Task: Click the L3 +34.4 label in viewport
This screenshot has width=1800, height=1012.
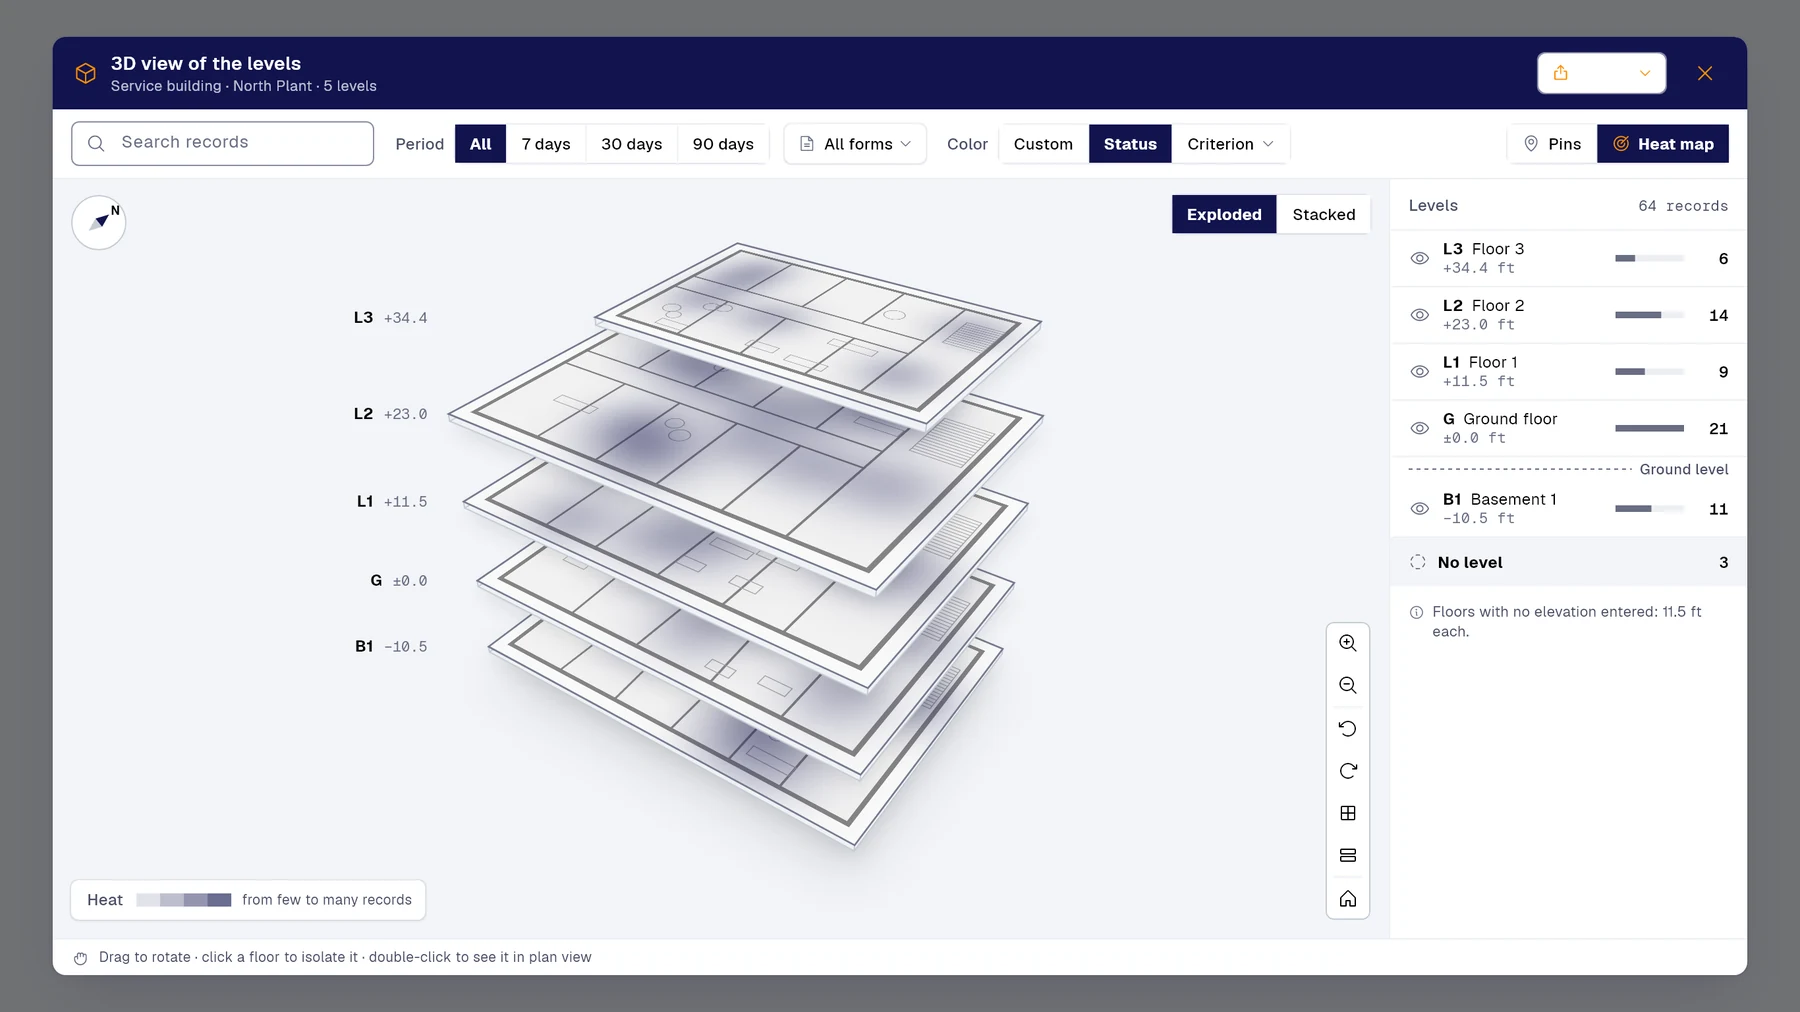Action: click(x=390, y=318)
